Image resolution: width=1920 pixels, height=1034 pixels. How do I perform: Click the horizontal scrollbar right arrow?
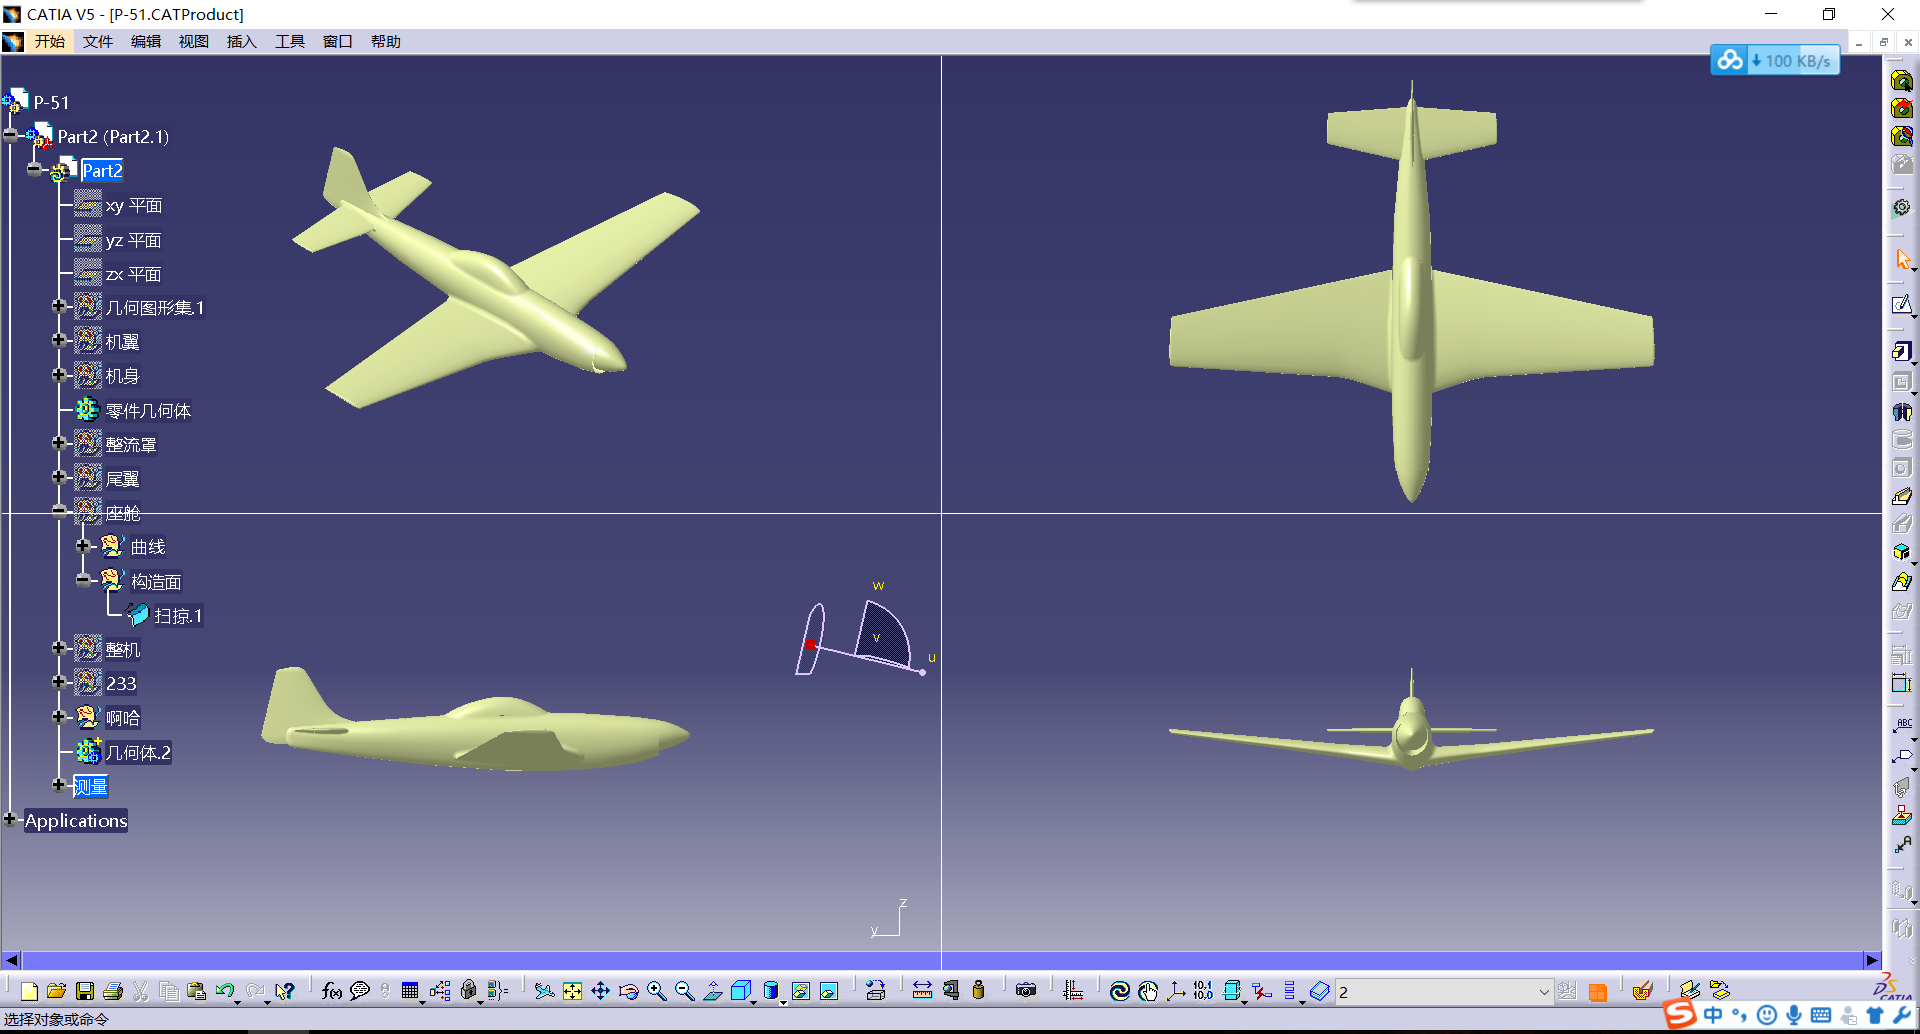click(x=1872, y=960)
